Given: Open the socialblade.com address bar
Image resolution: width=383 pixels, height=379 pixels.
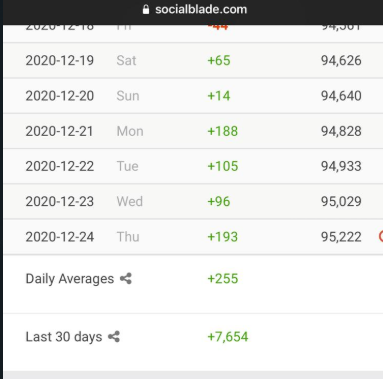Looking at the screenshot, I should tap(201, 9).
